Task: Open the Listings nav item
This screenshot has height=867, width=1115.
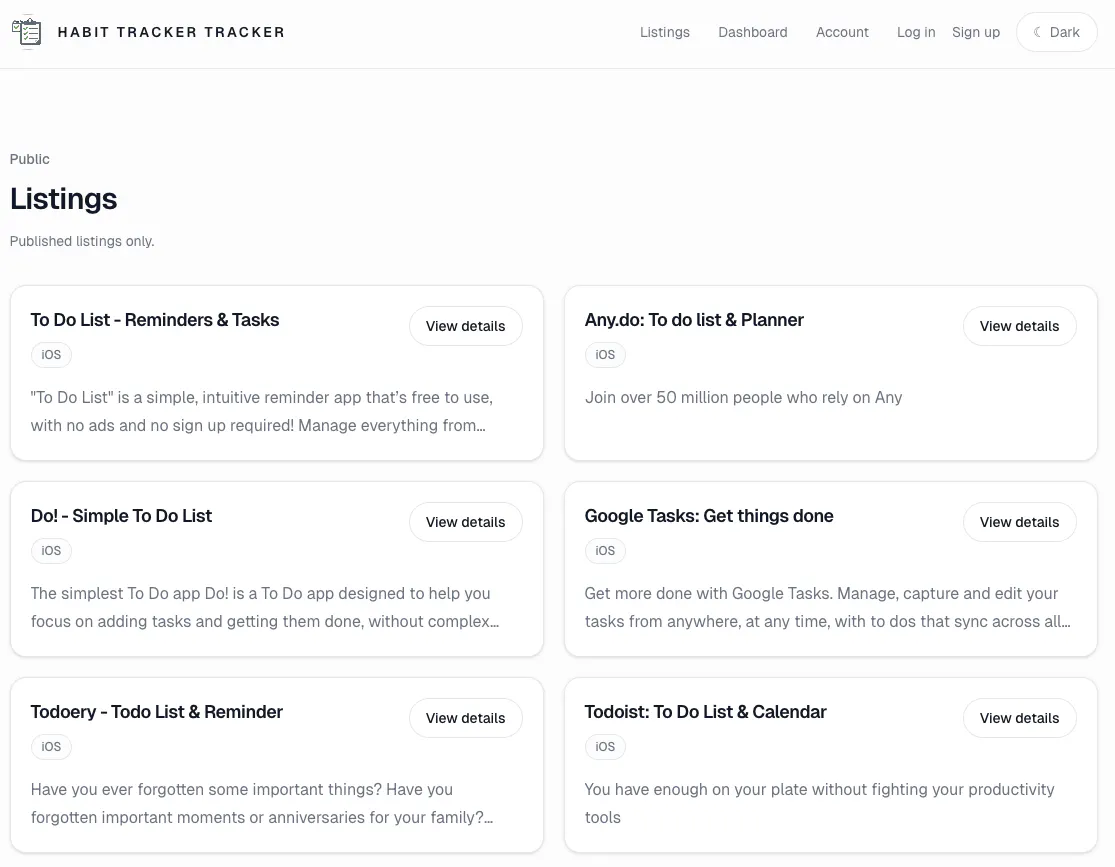Action: 664,32
